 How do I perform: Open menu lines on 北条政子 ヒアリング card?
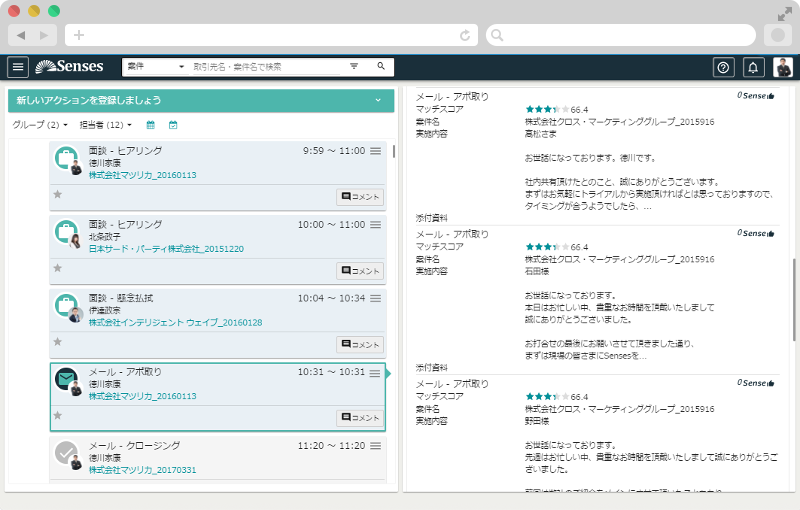coord(376,225)
